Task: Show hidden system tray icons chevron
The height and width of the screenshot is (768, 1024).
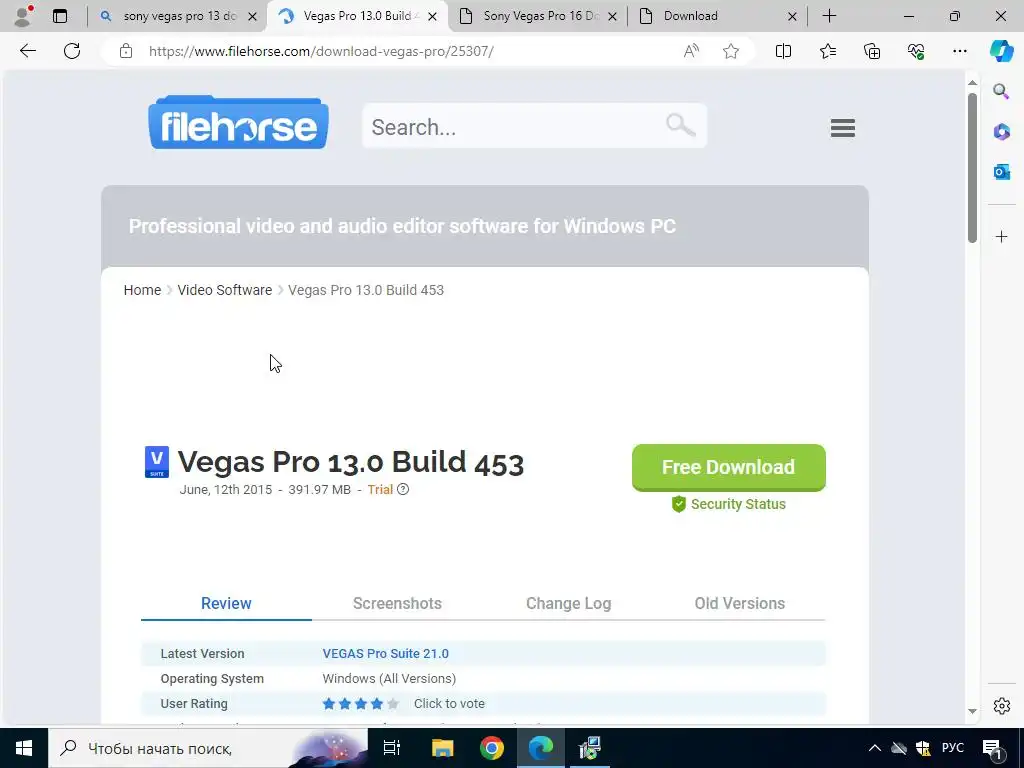Action: click(x=874, y=748)
